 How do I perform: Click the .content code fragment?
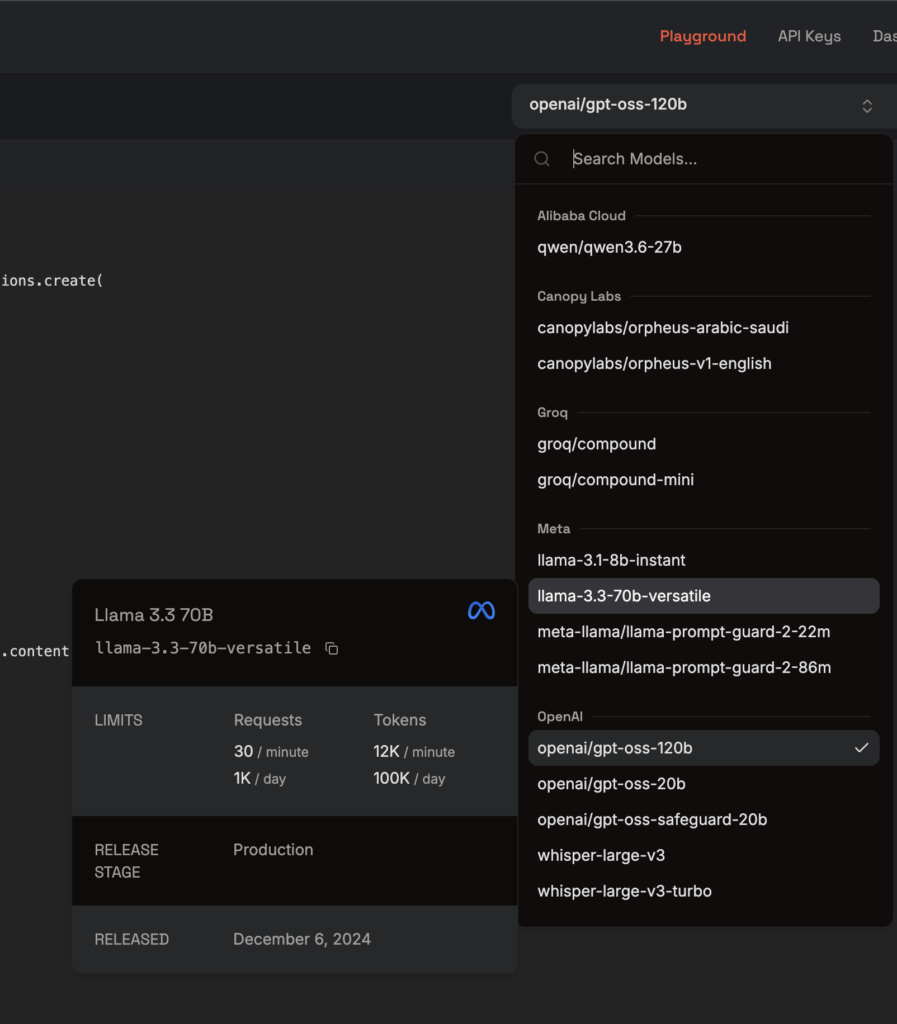(x=35, y=651)
